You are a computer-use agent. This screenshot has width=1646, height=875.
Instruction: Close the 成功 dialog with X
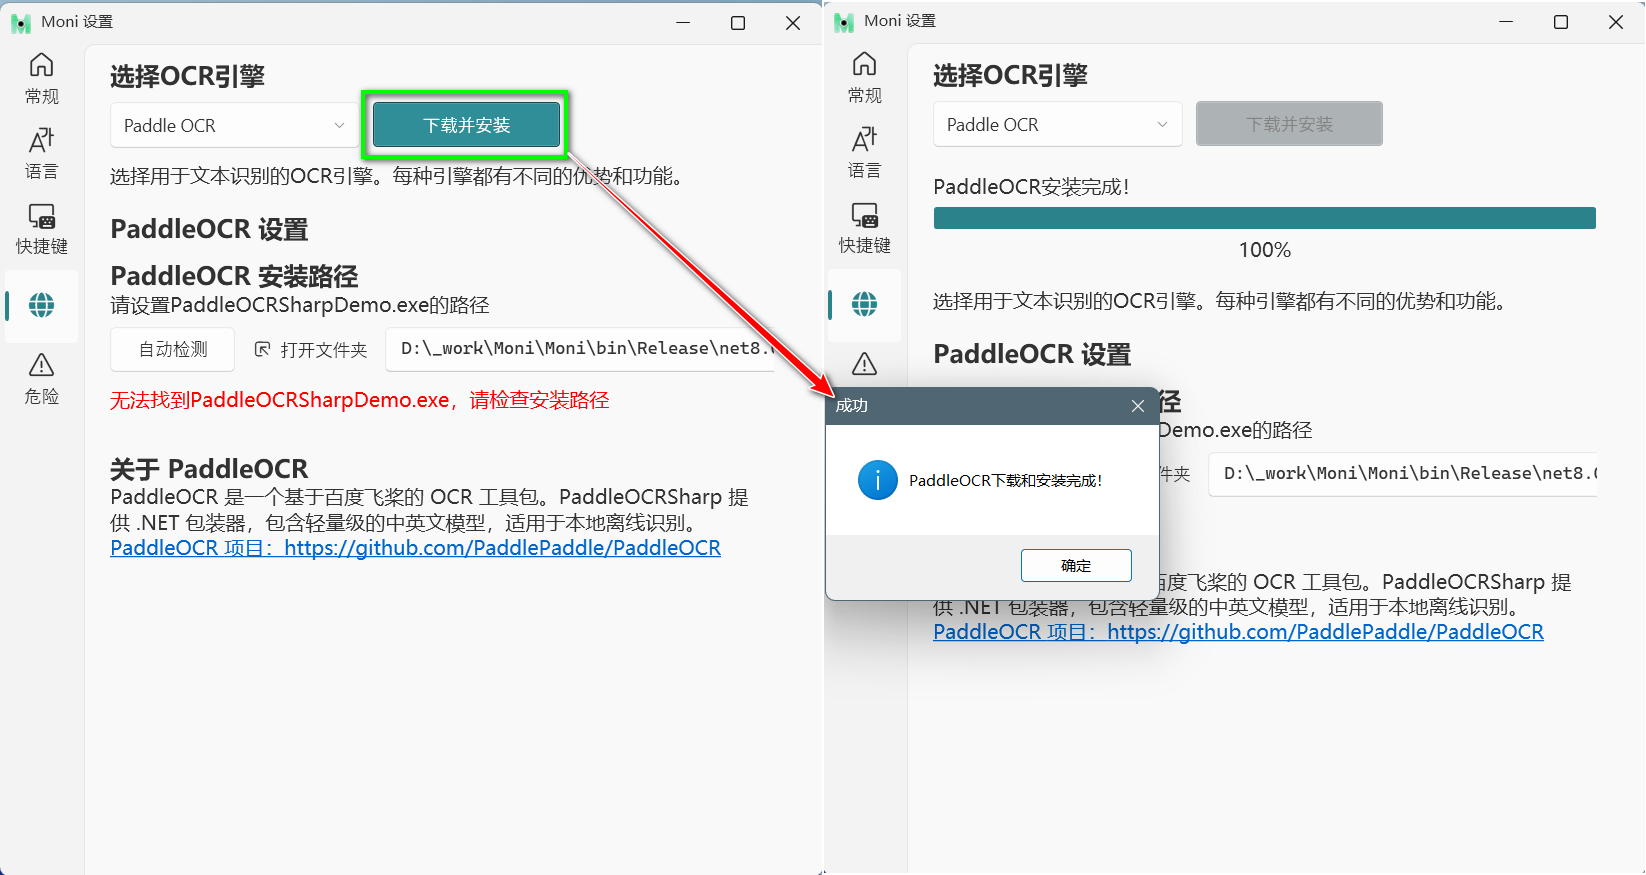(x=1137, y=406)
